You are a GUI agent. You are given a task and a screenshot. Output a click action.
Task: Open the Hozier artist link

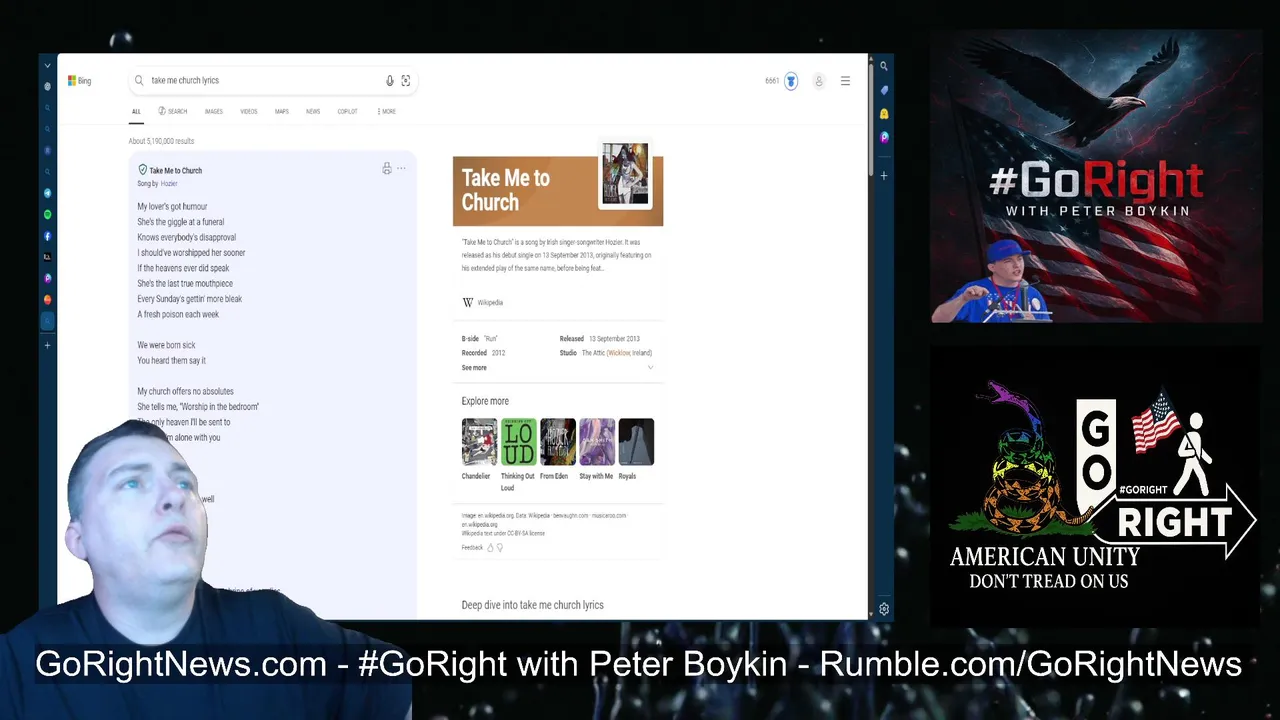tap(169, 184)
